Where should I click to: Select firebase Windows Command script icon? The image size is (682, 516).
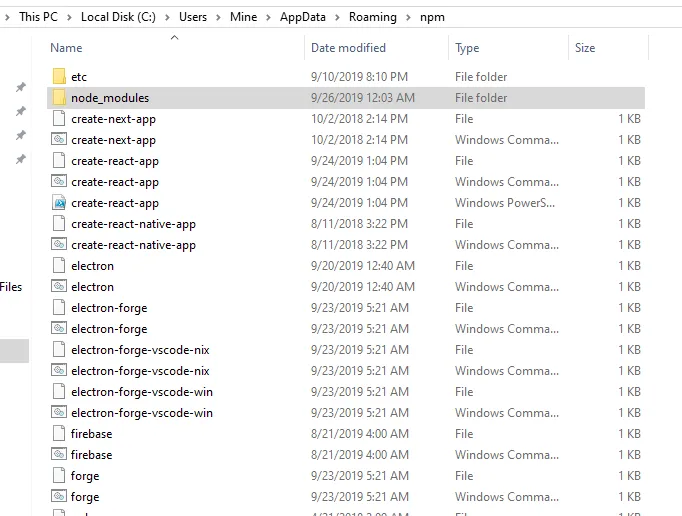(59, 454)
